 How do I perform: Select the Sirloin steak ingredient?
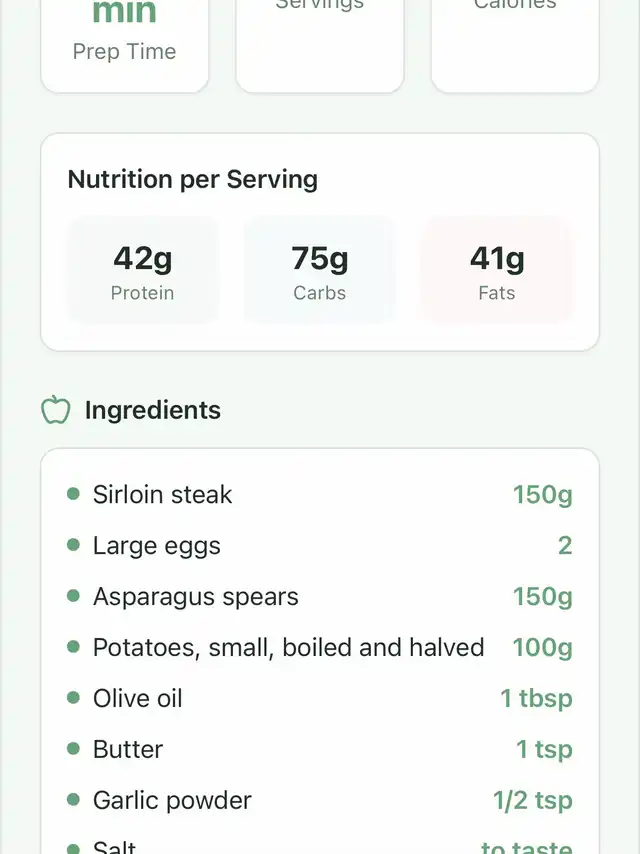(162, 495)
